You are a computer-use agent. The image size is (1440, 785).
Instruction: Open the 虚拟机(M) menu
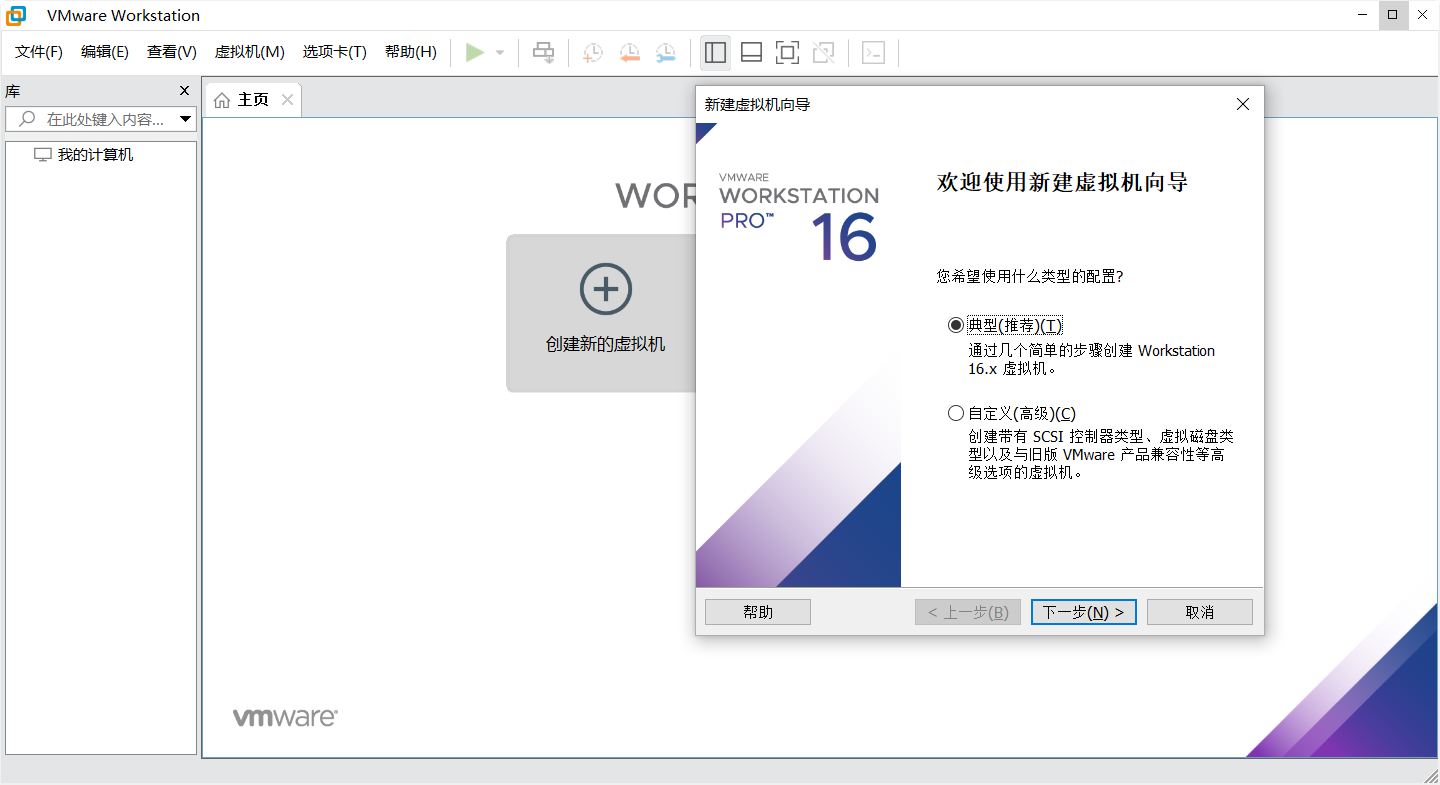248,51
